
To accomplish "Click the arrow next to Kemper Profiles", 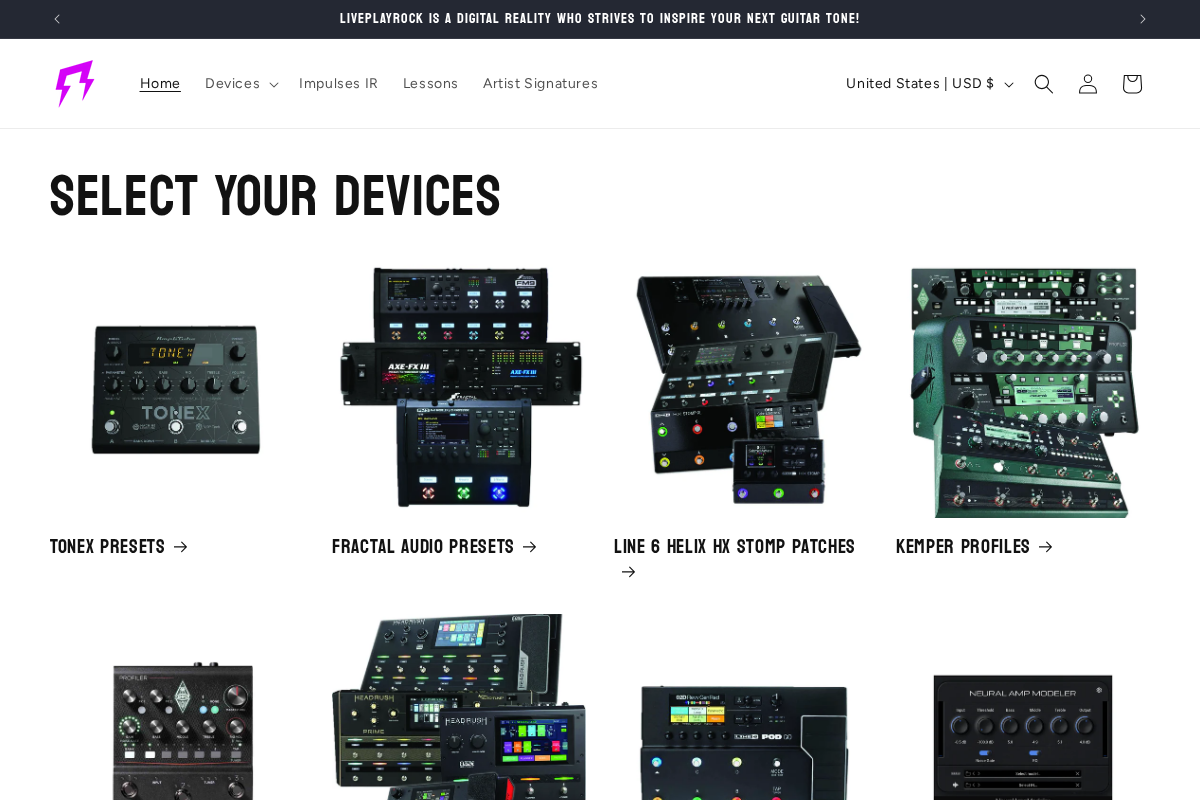I will coord(1045,547).
